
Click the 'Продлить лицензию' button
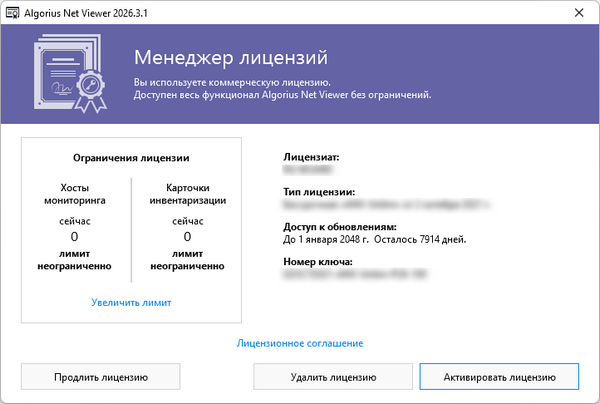[x=101, y=377]
